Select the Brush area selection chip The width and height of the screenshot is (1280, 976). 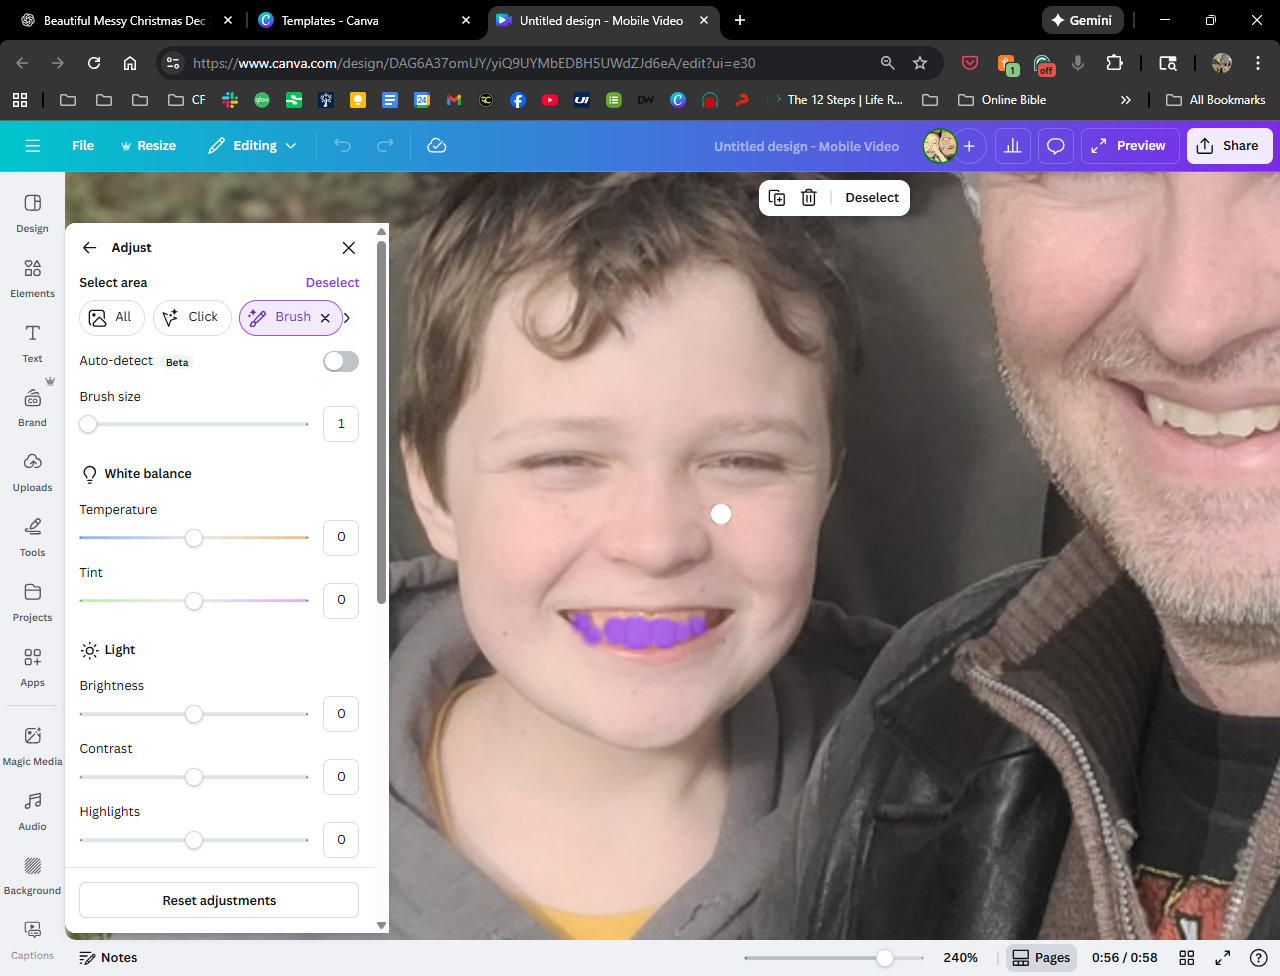tap(283, 317)
